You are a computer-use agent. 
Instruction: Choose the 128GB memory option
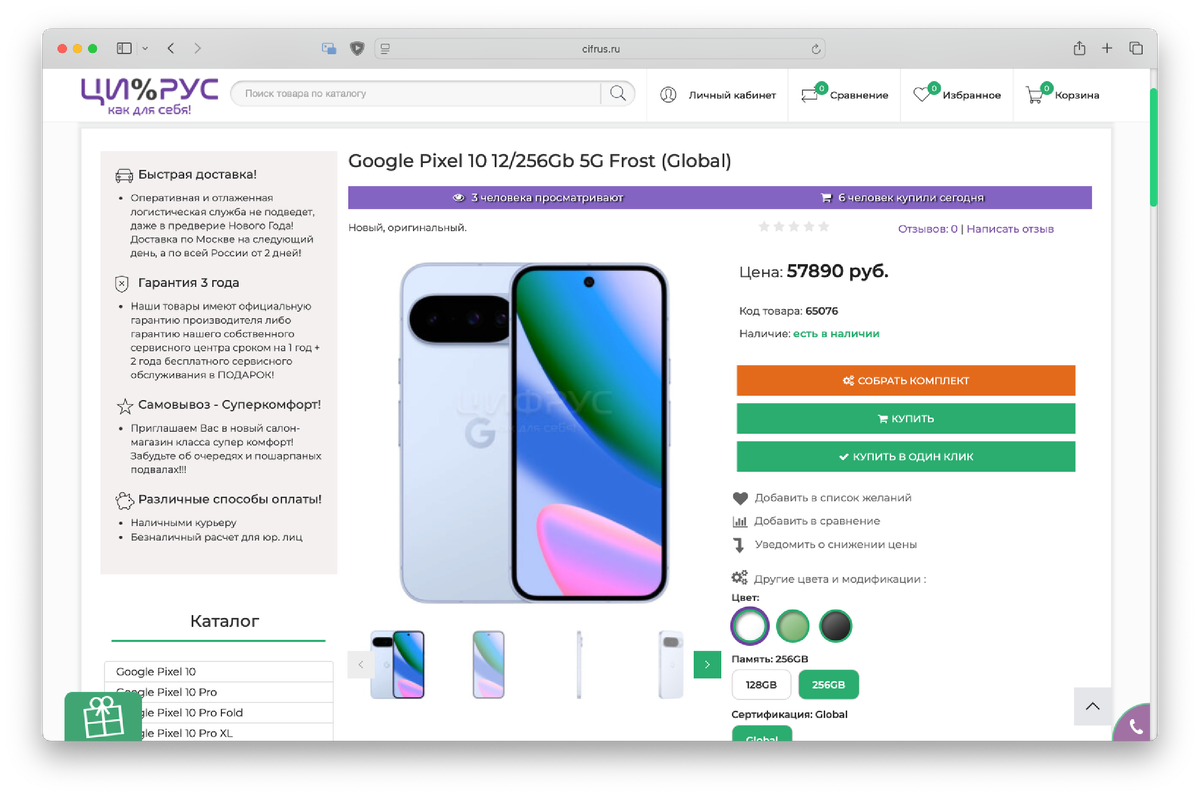(762, 685)
